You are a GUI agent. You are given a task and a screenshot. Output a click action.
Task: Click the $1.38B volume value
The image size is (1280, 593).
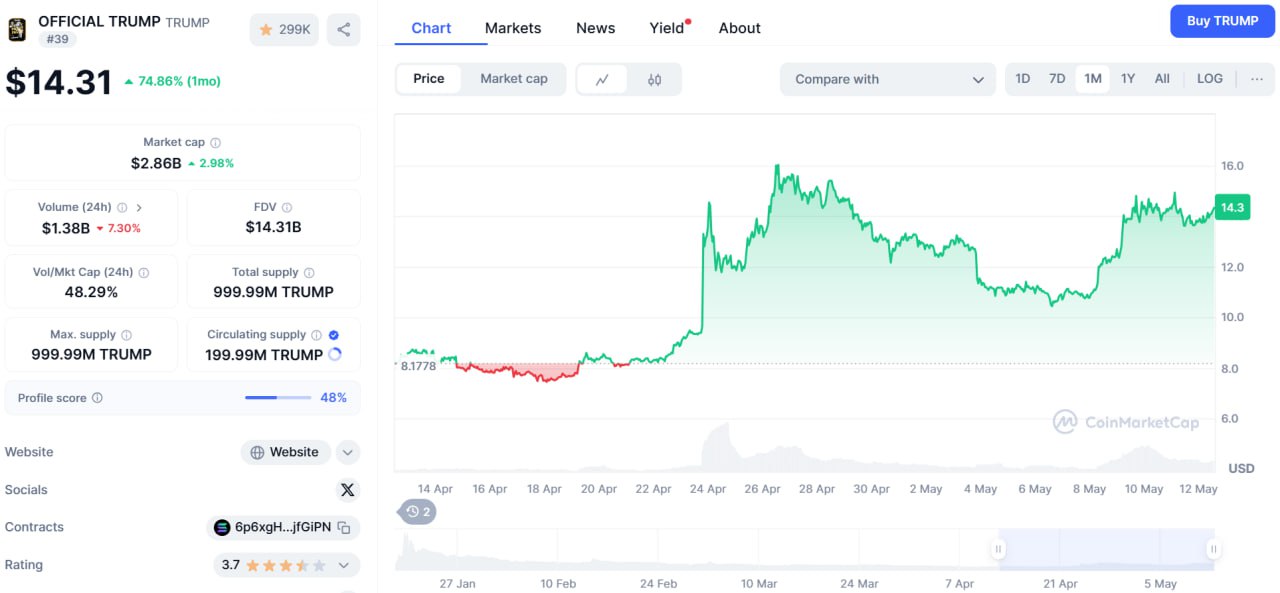coord(66,228)
